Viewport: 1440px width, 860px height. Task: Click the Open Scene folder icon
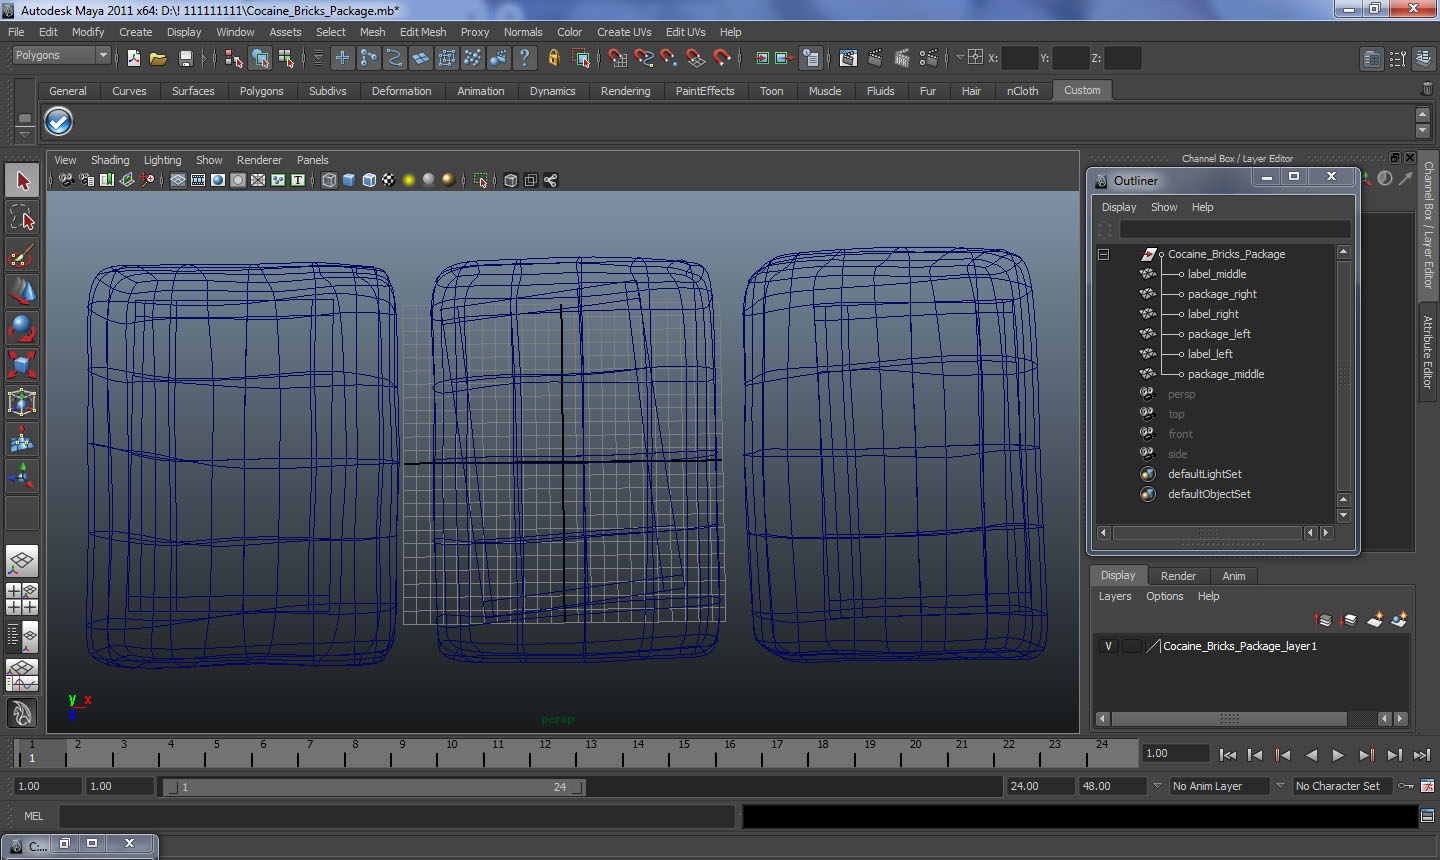[158, 59]
